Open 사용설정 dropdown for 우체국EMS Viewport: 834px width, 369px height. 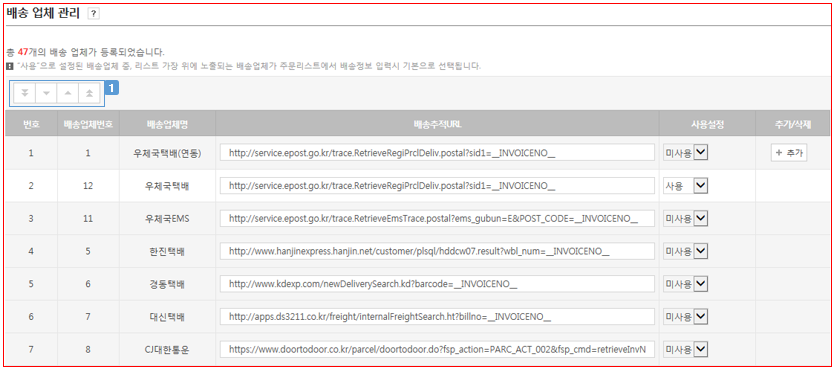click(686, 219)
